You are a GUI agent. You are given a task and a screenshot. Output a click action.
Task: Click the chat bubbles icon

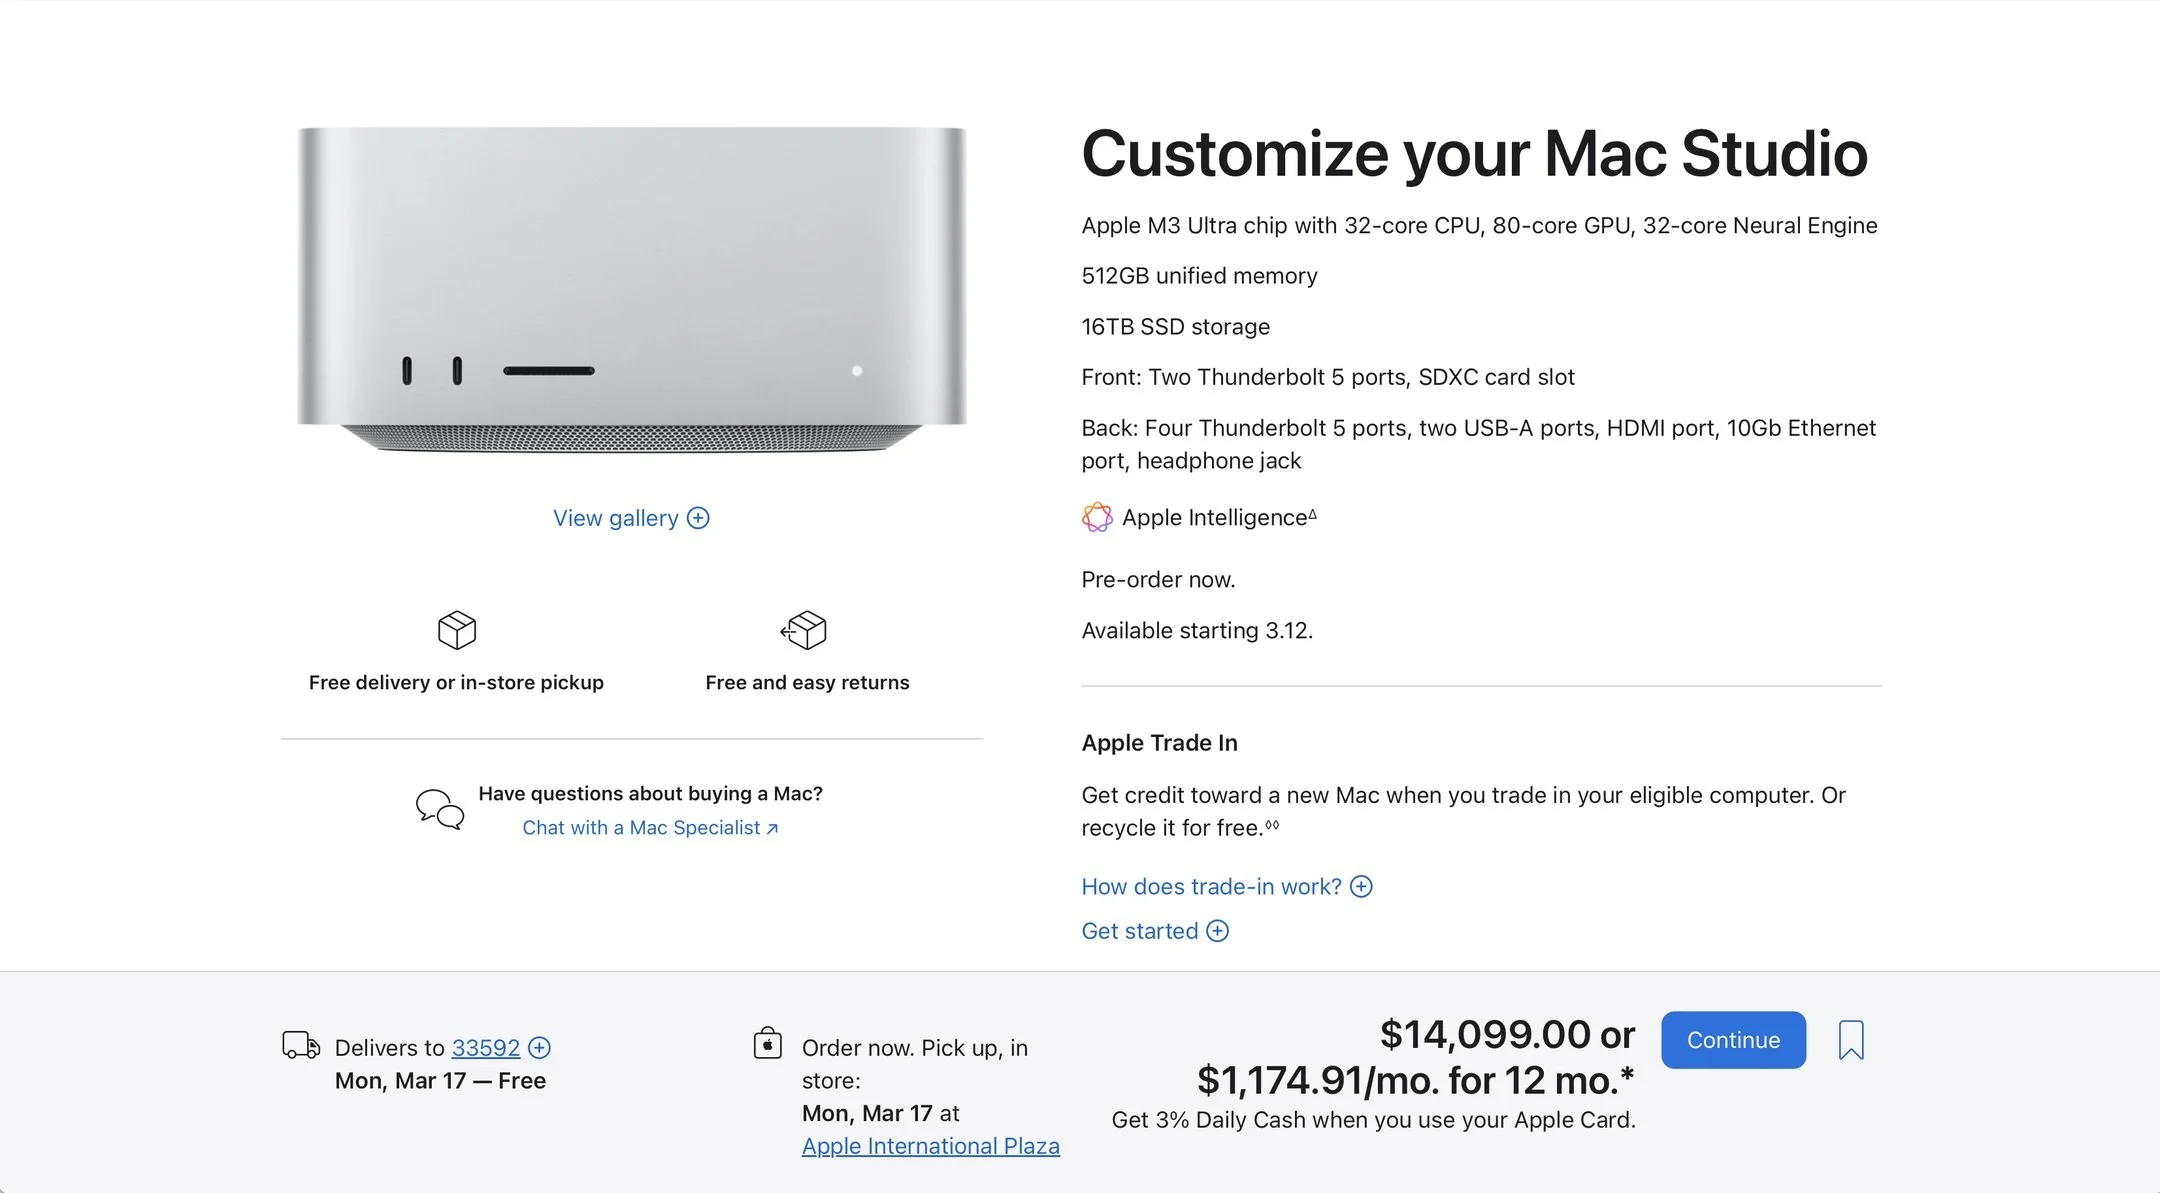point(440,809)
